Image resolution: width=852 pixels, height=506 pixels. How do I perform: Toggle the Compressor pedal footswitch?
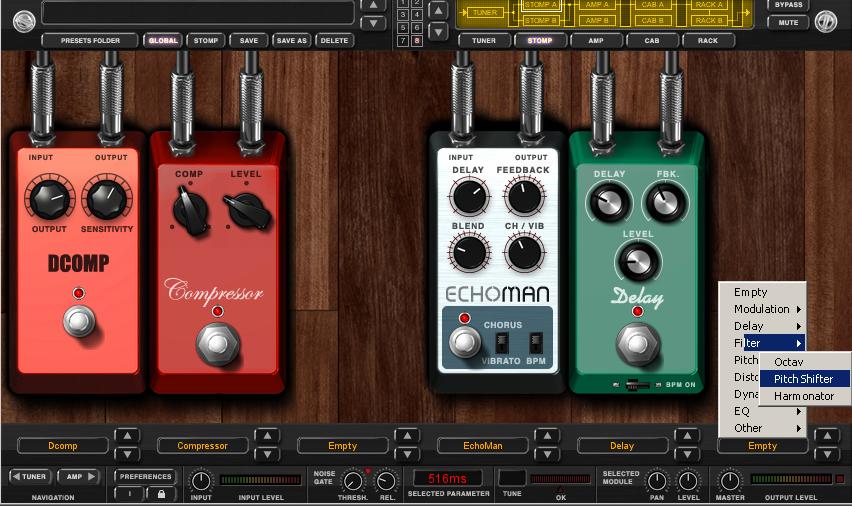pos(217,343)
